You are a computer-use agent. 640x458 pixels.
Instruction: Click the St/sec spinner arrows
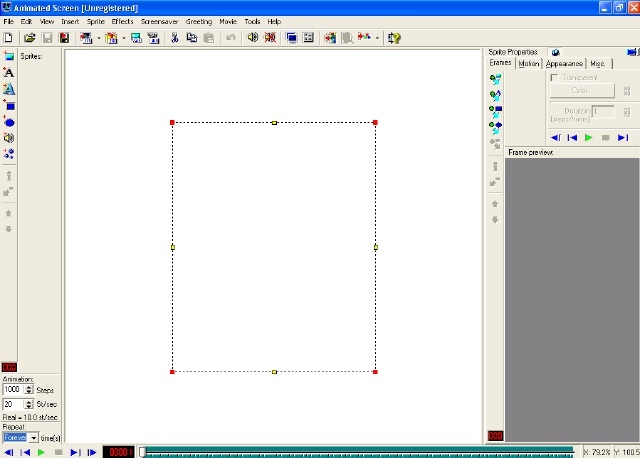pos(29,404)
